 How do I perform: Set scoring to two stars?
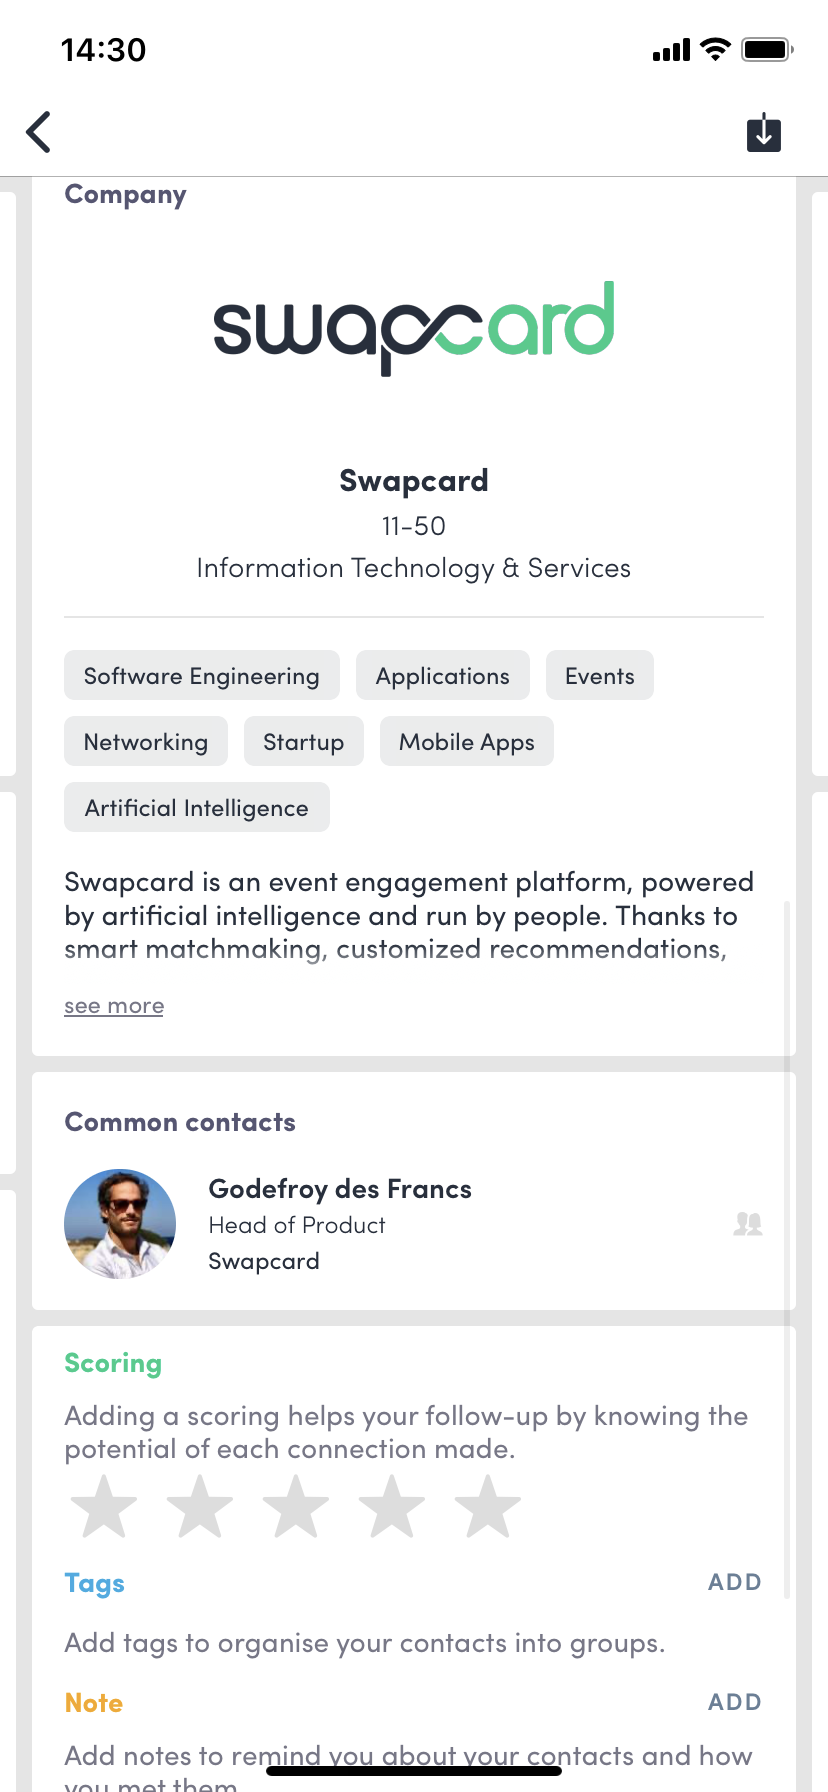(x=200, y=1507)
